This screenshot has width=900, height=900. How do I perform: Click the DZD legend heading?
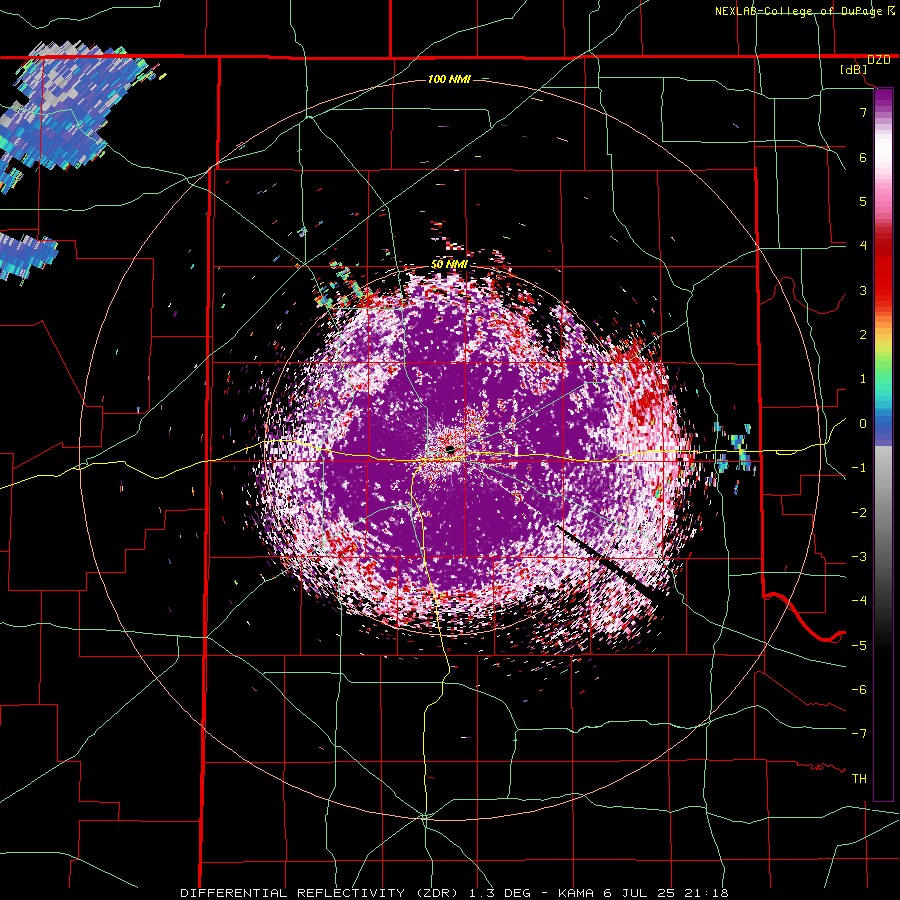pyautogui.click(x=879, y=60)
